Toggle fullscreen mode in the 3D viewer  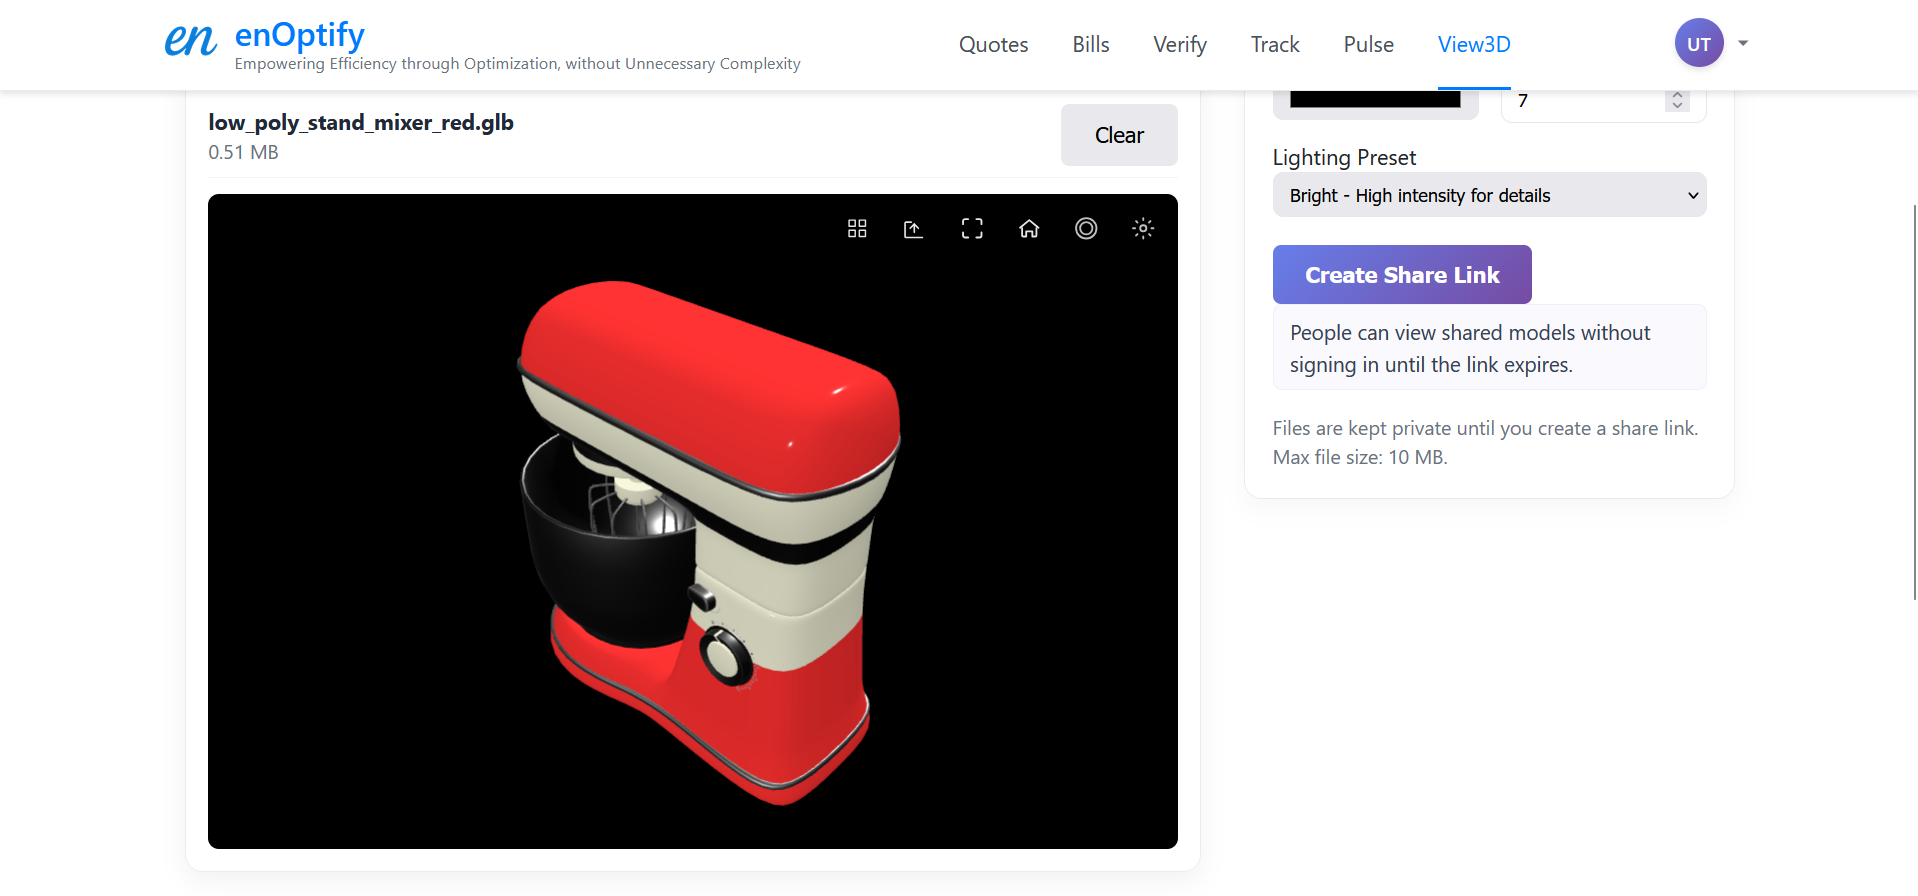(972, 229)
